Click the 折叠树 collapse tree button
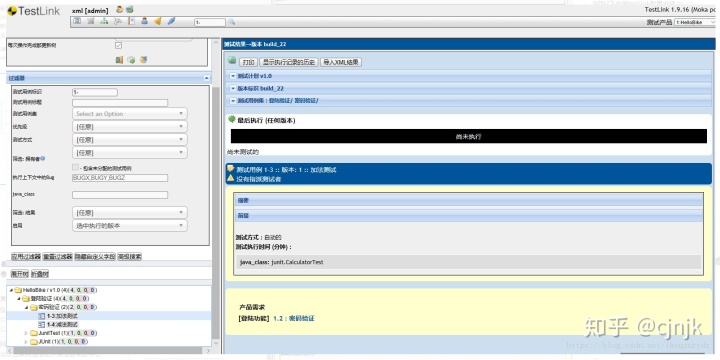This screenshot has height=360, width=720. [x=40, y=274]
